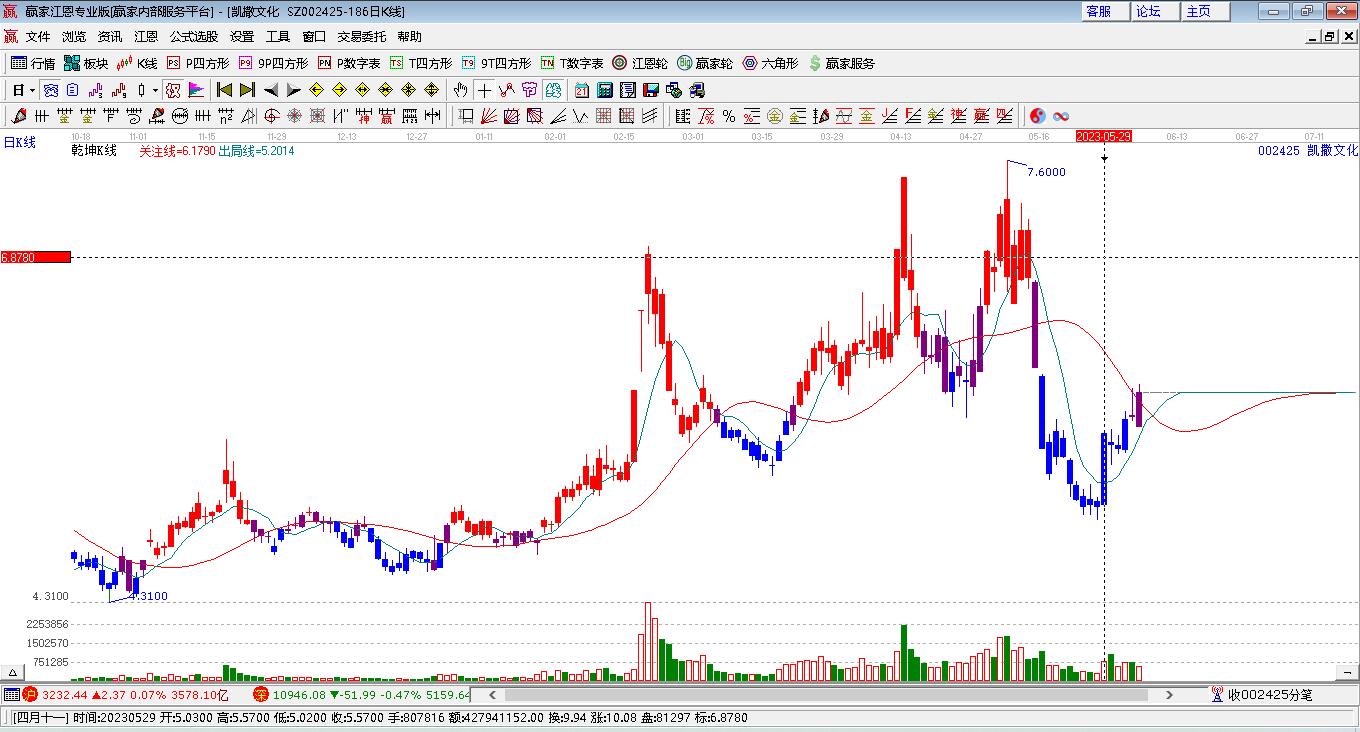This screenshot has width=1360, height=732.
Task: Open the 板块 sector view
Action: pos(86,63)
